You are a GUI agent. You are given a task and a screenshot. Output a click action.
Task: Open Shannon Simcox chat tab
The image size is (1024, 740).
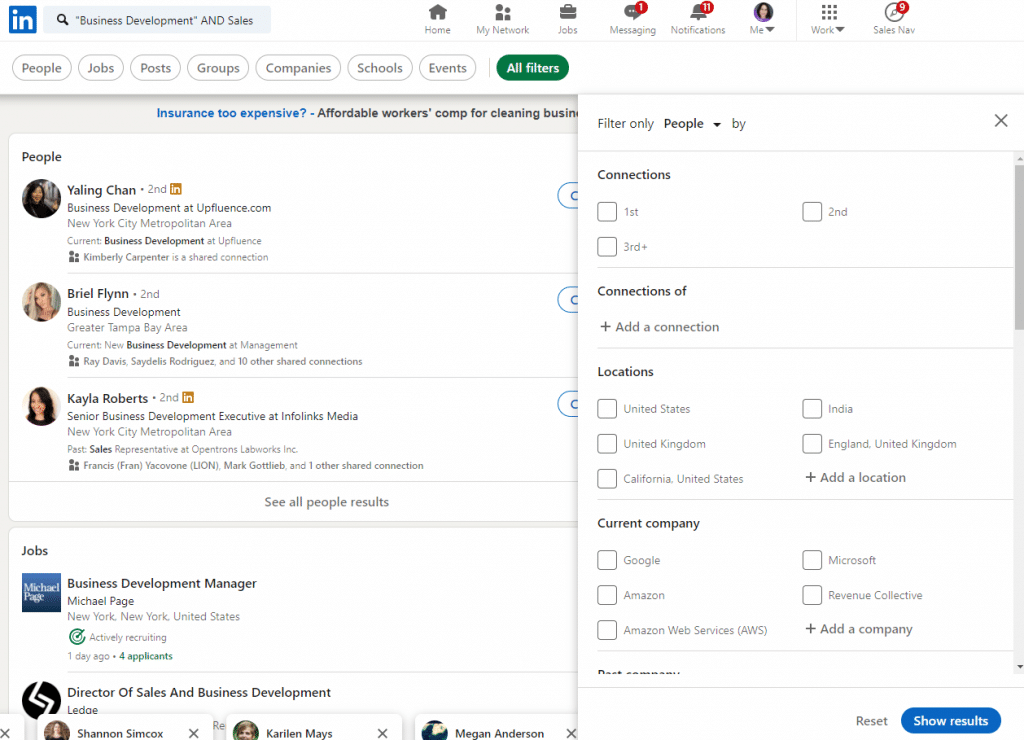click(120, 733)
